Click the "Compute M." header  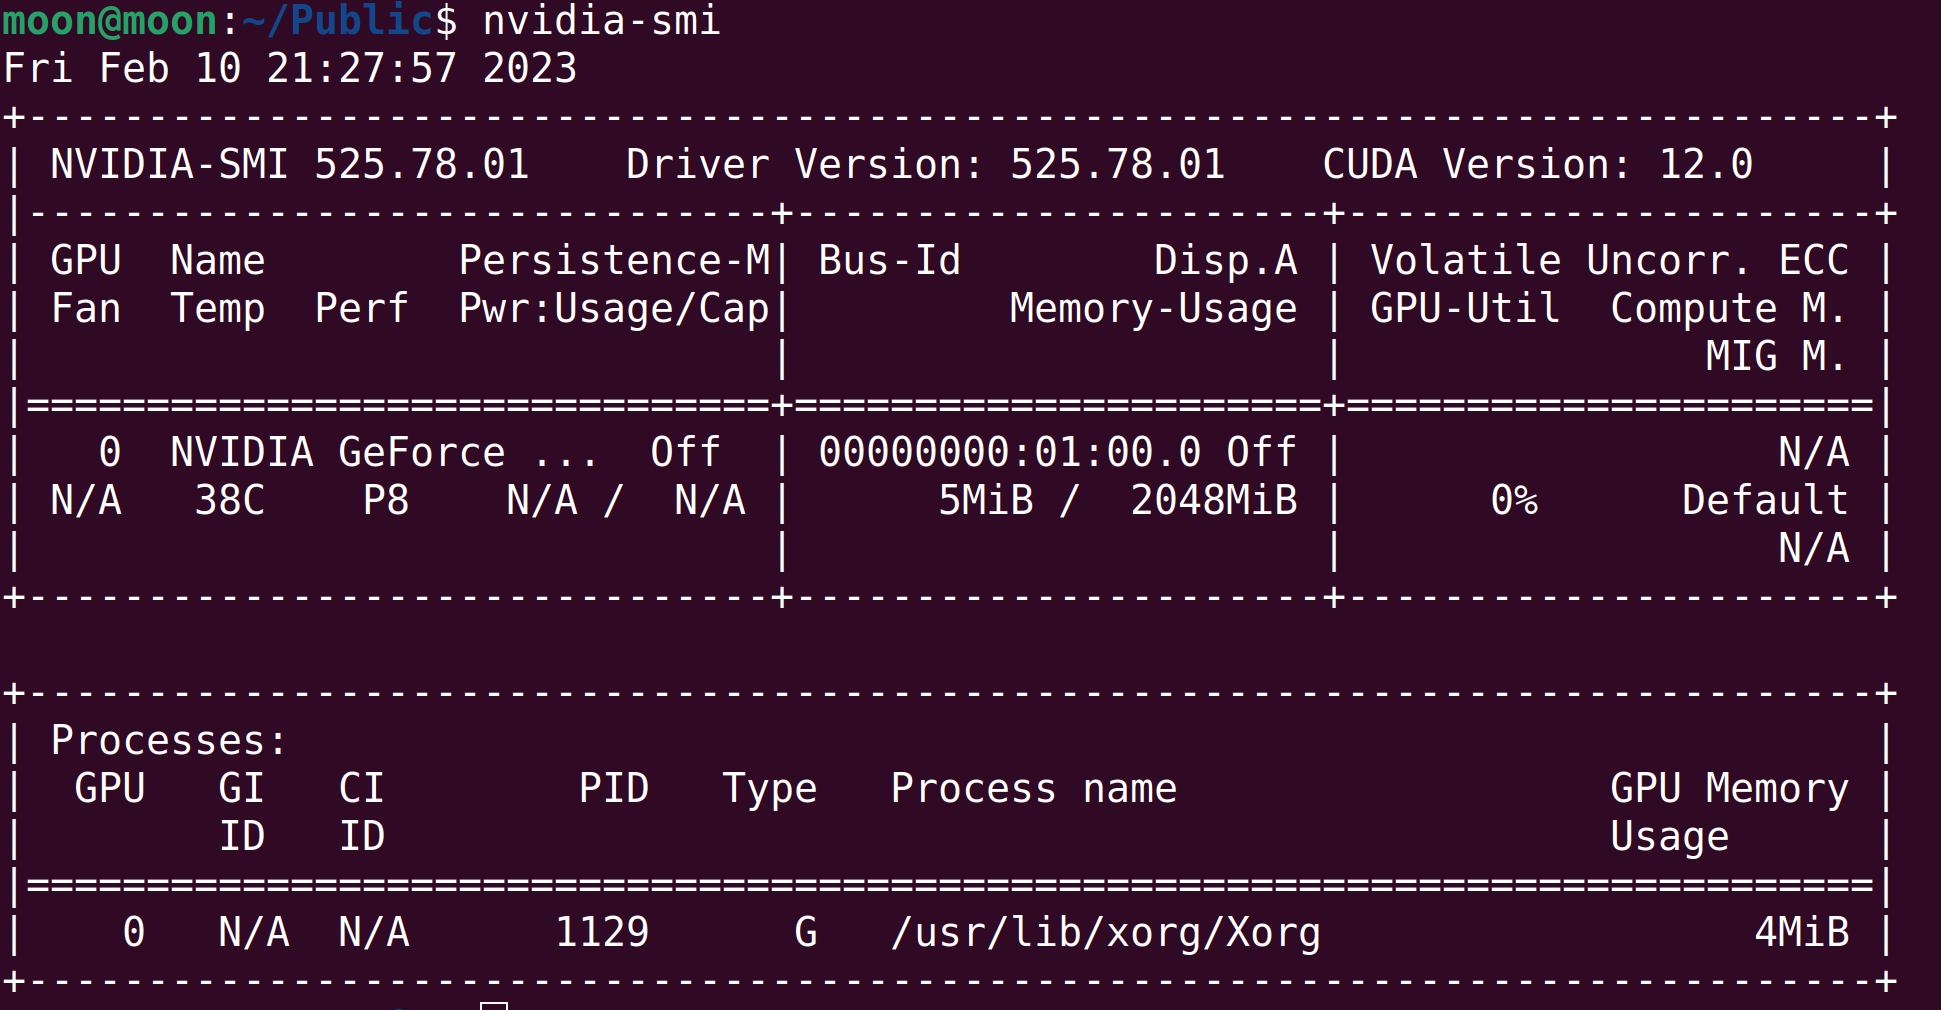1728,309
